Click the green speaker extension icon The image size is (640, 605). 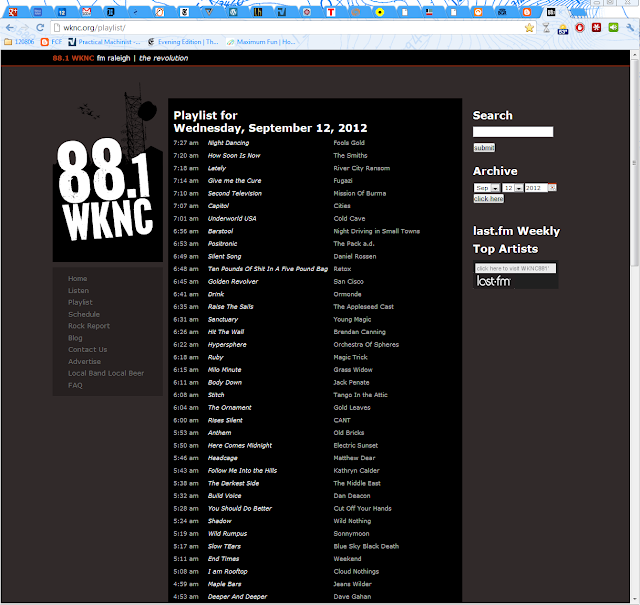613,27
